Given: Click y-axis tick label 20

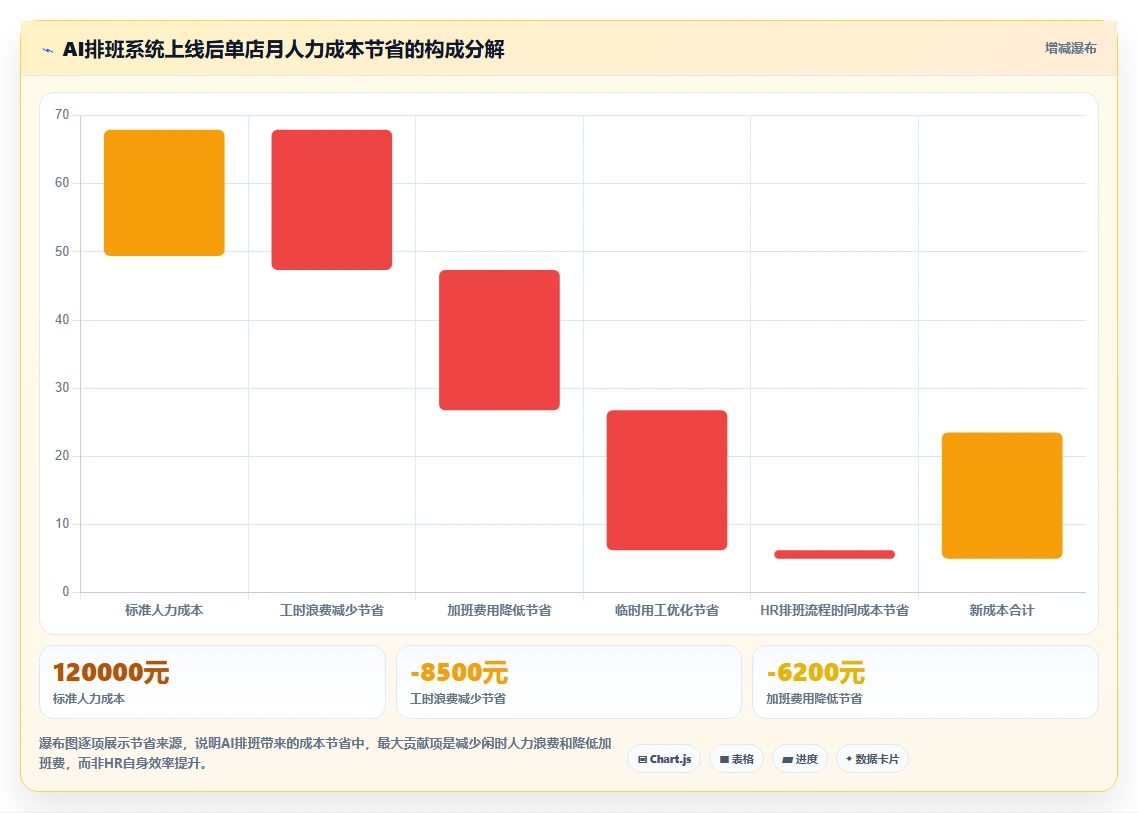Looking at the screenshot, I should tap(62, 456).
